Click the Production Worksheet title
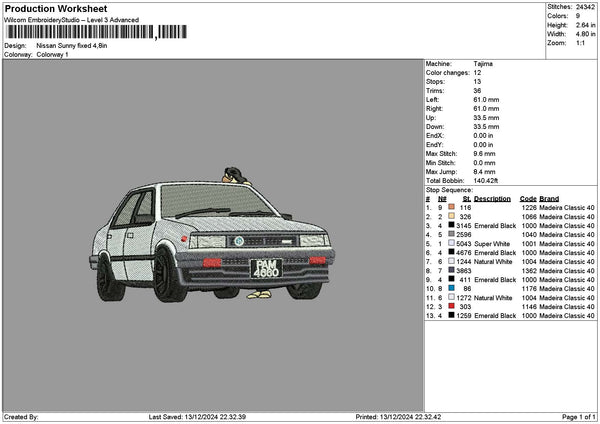 click(56, 9)
